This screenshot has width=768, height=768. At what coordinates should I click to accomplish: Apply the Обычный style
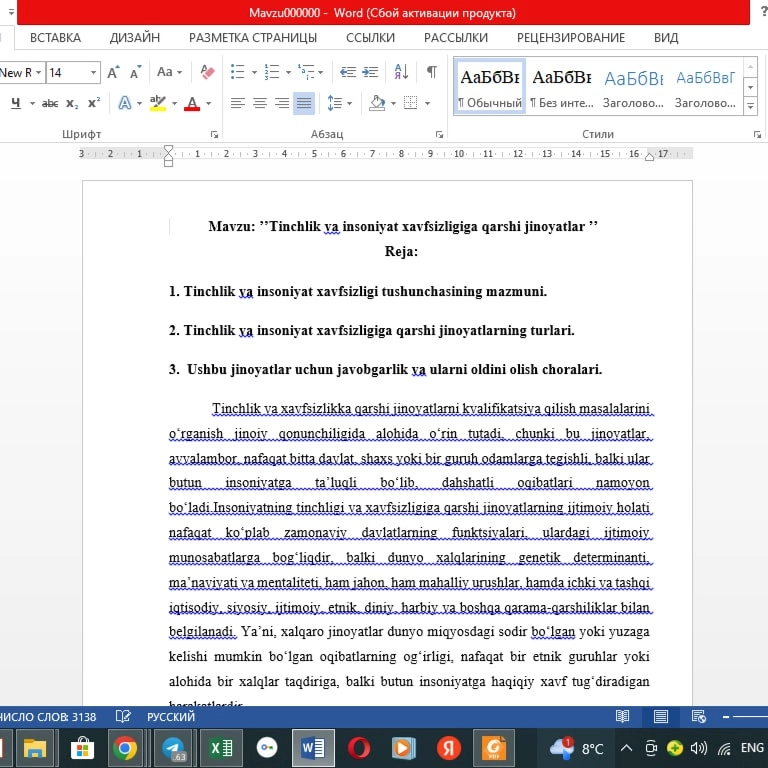click(x=490, y=87)
